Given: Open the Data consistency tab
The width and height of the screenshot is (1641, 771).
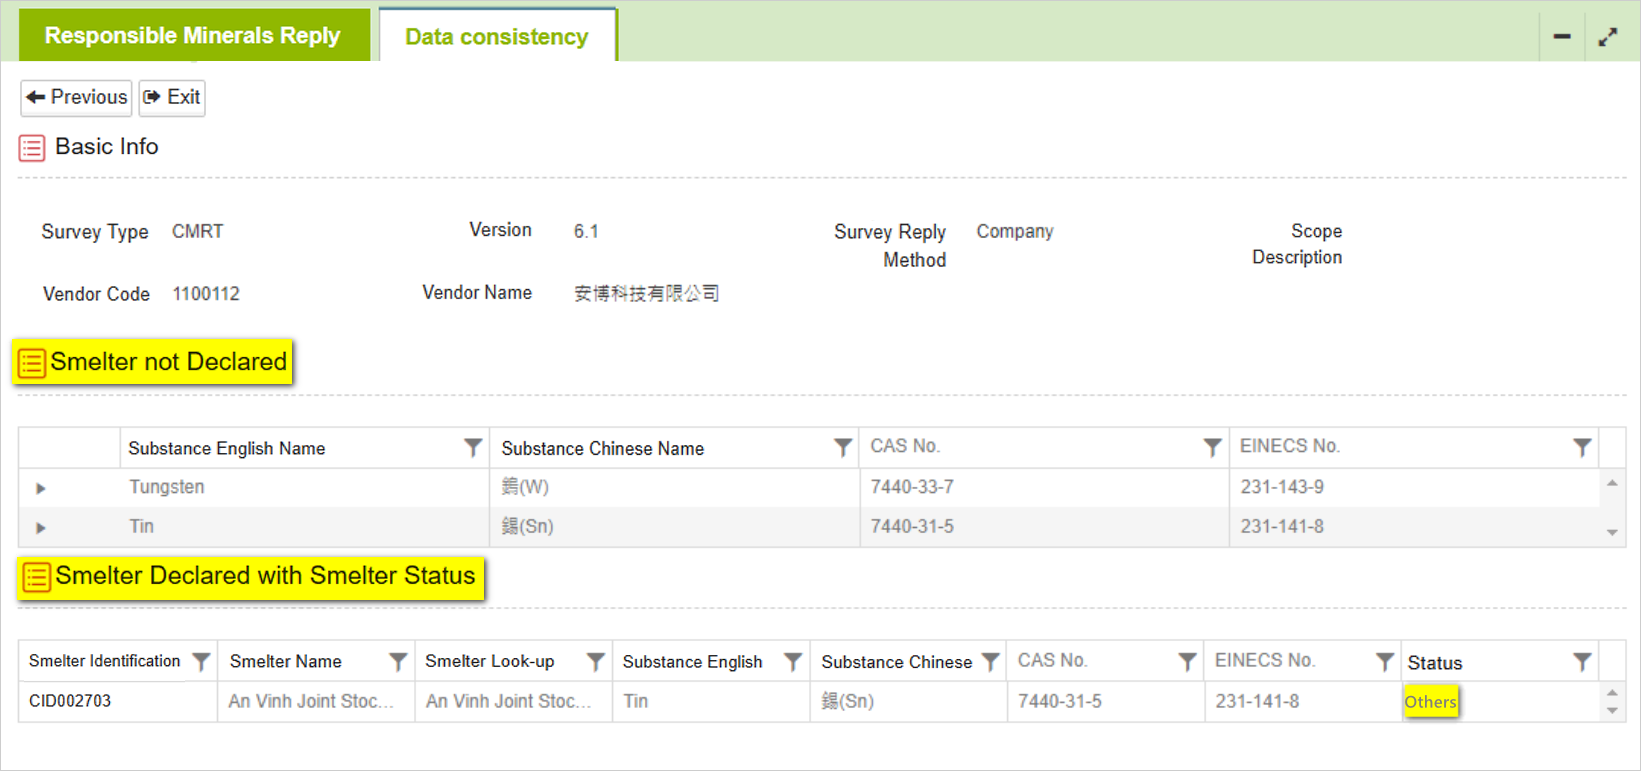Looking at the screenshot, I should (x=497, y=36).
